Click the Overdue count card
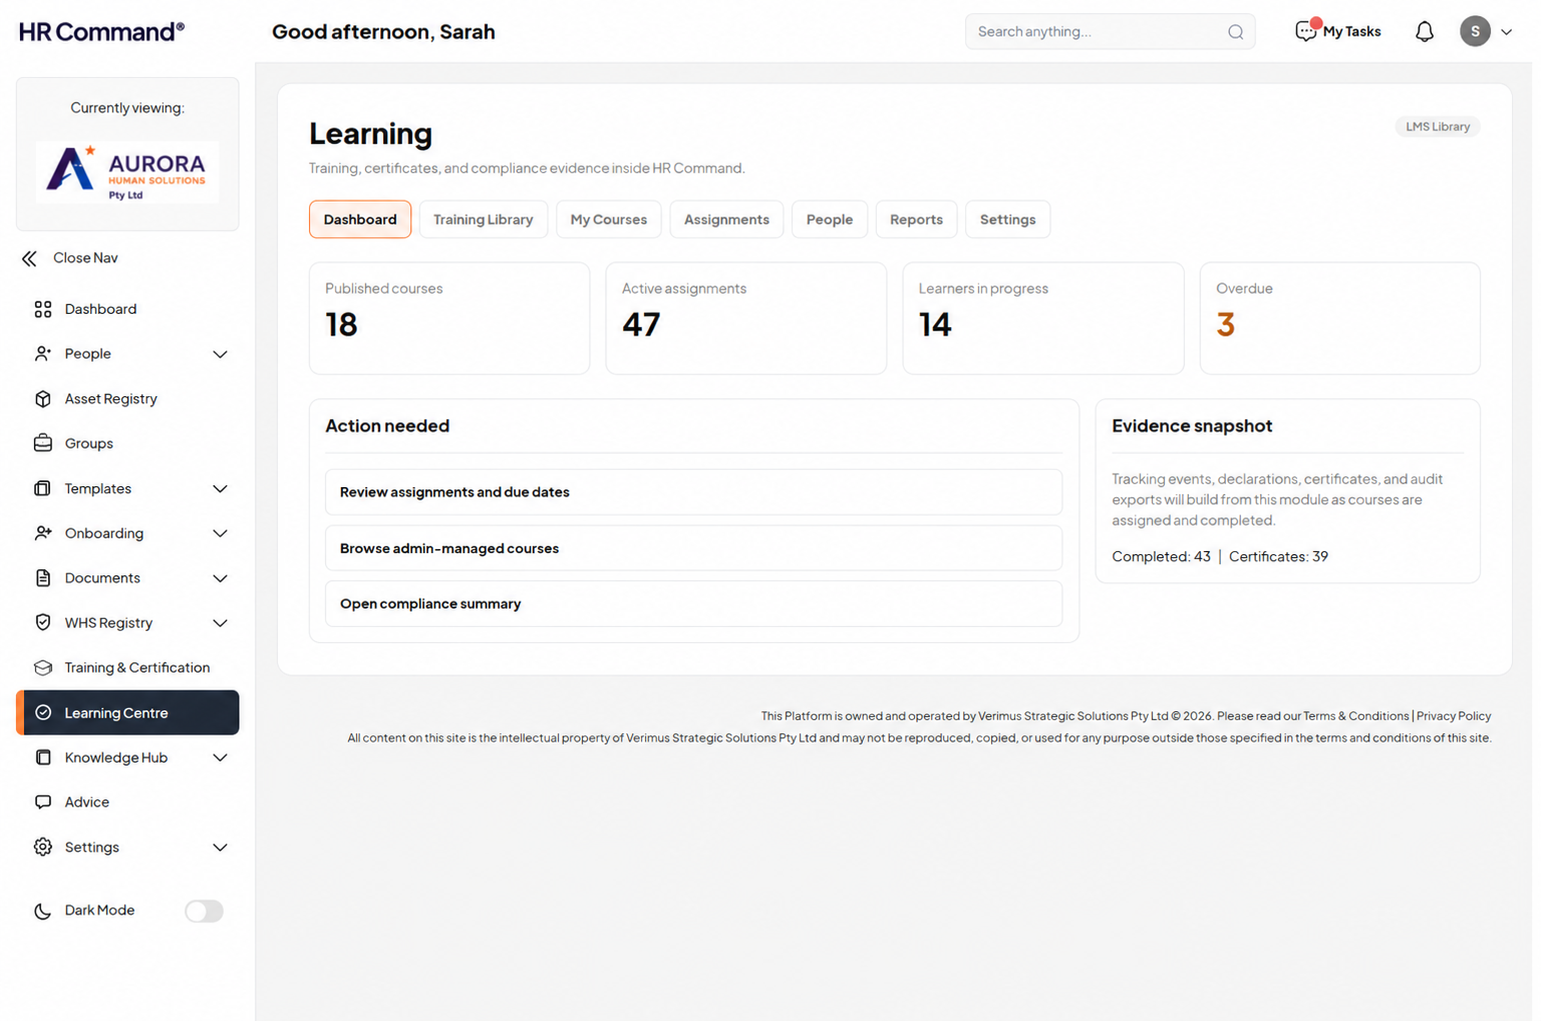Image resolution: width=1541 pixels, height=1021 pixels. coord(1340,318)
